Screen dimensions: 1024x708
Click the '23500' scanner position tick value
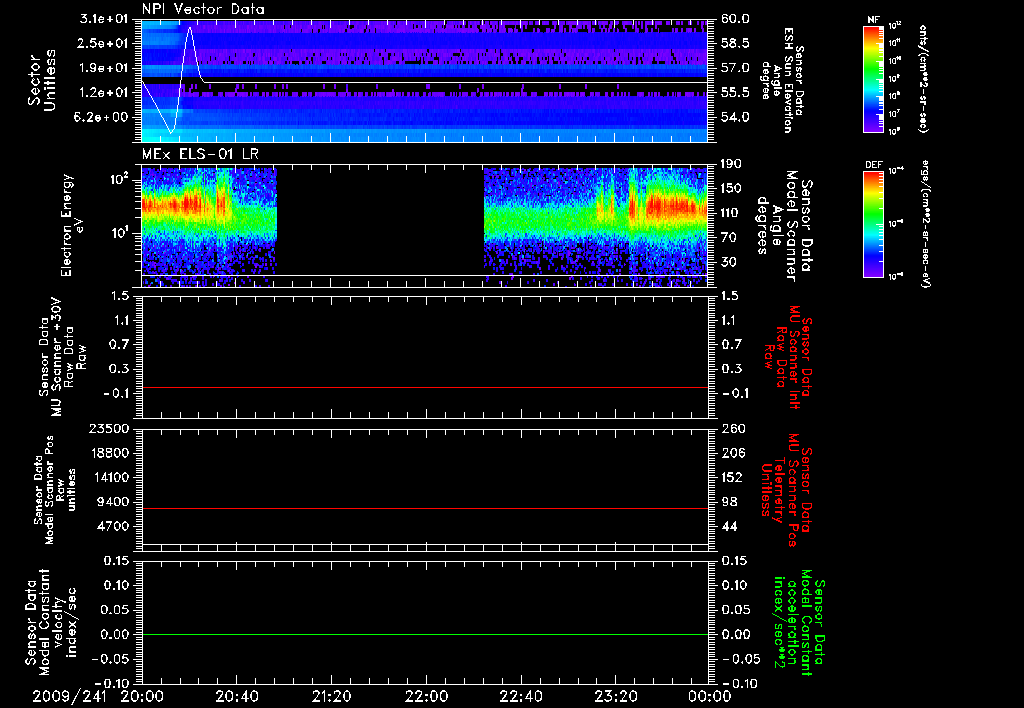109,428
